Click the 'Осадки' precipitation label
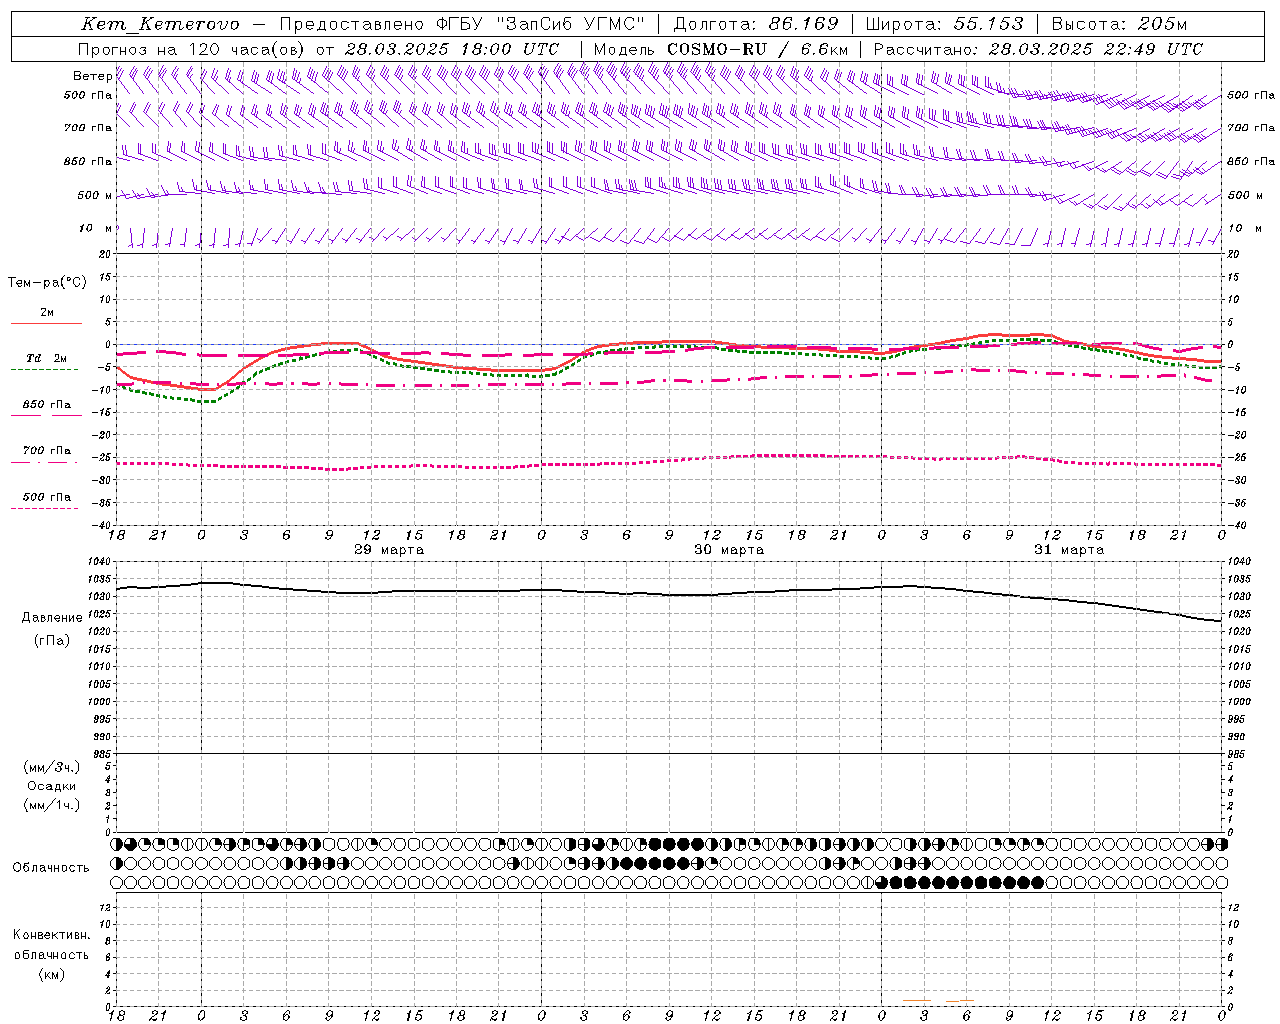This screenshot has height=1024, width=1280. coord(52,786)
